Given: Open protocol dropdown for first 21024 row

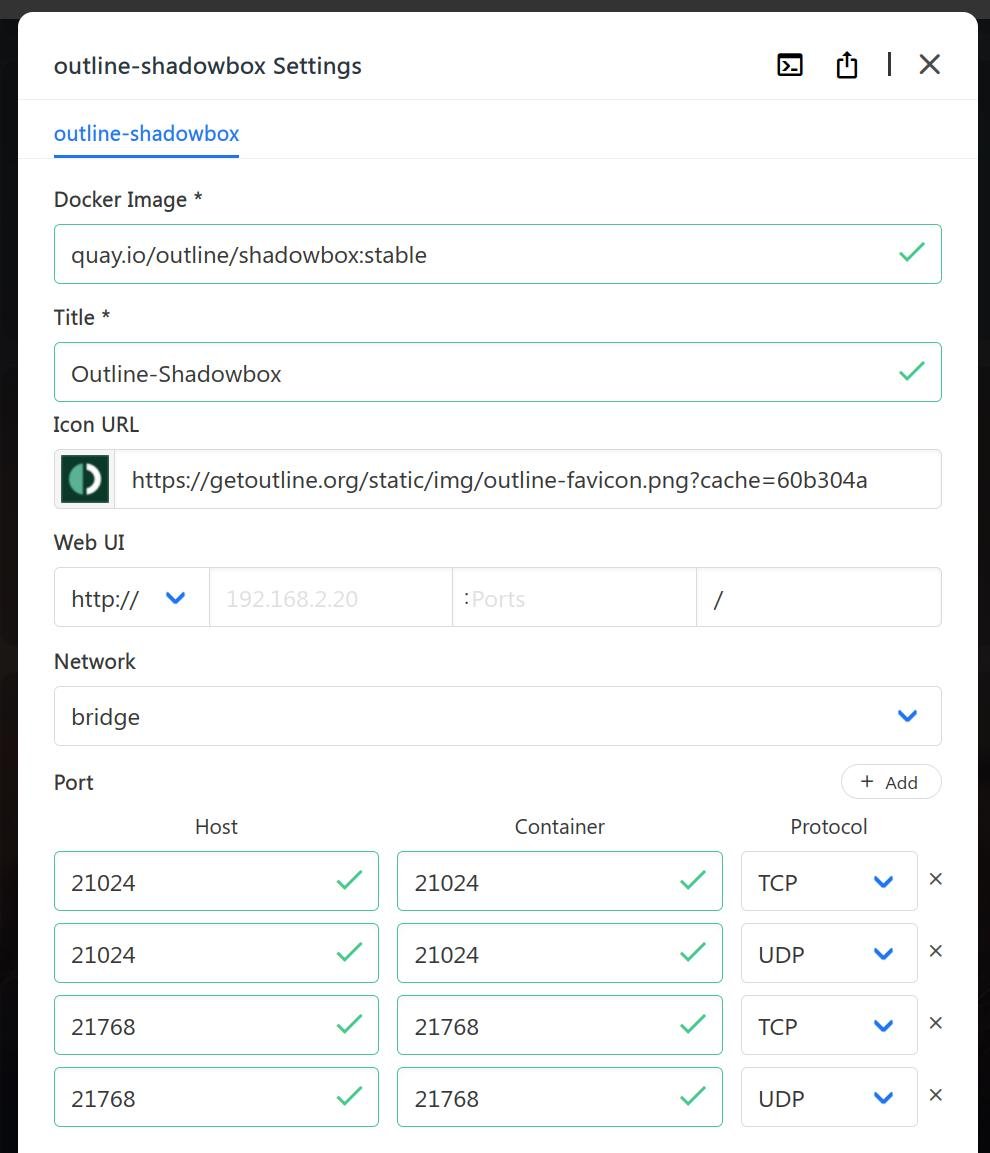Looking at the screenshot, I should point(828,881).
